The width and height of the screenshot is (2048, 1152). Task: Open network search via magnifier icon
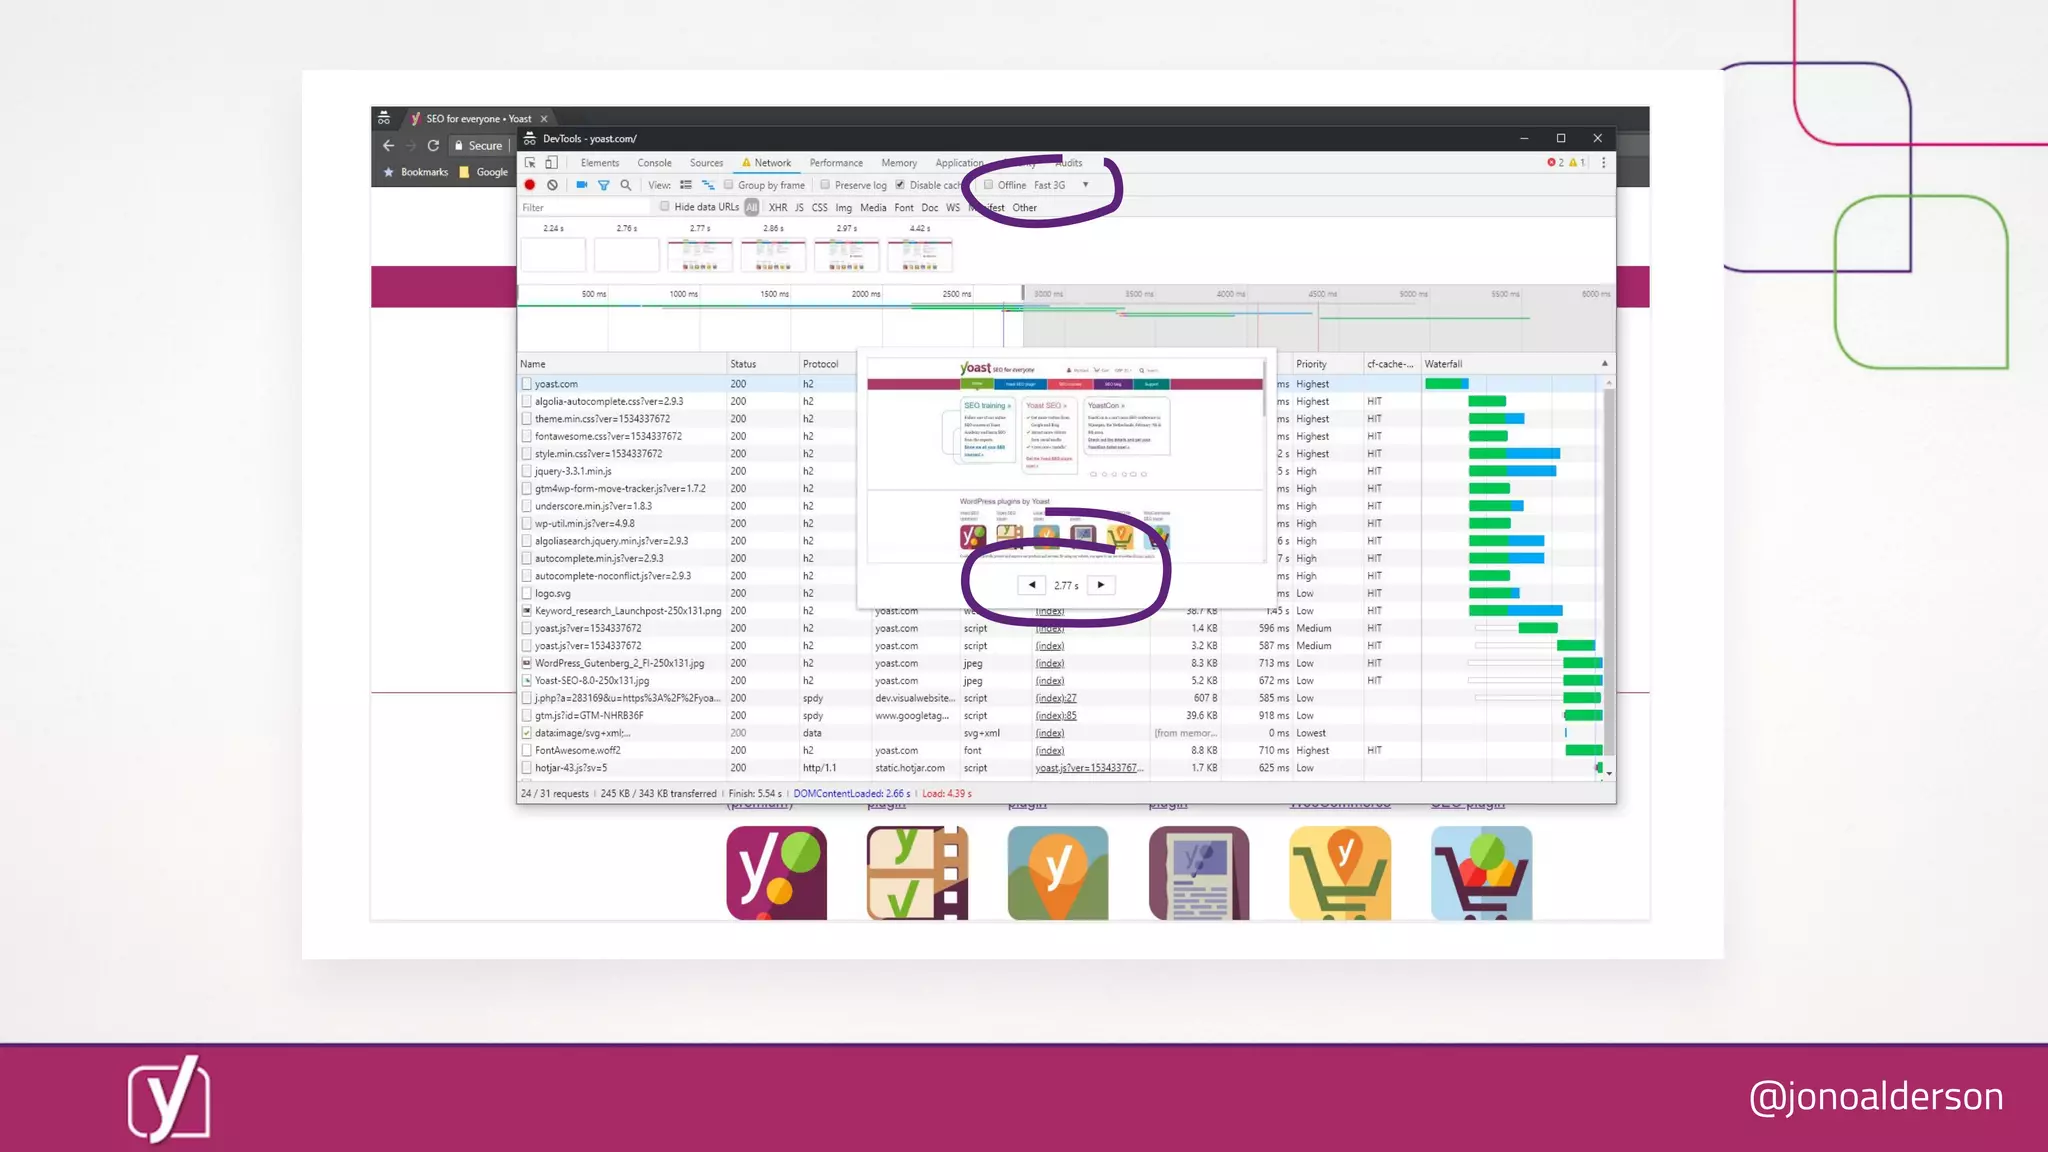pyautogui.click(x=626, y=185)
